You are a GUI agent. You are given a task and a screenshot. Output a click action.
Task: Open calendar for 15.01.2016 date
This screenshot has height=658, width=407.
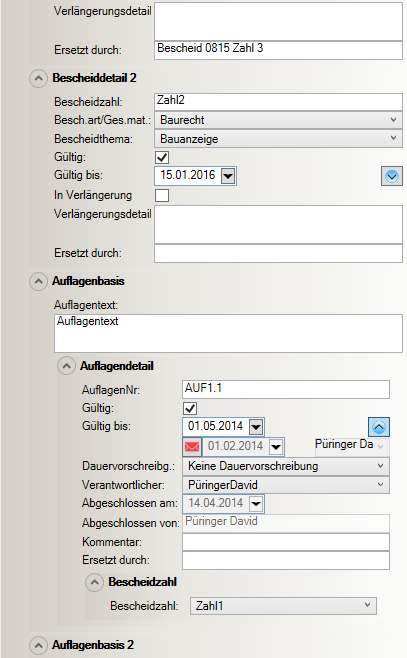click(228, 176)
